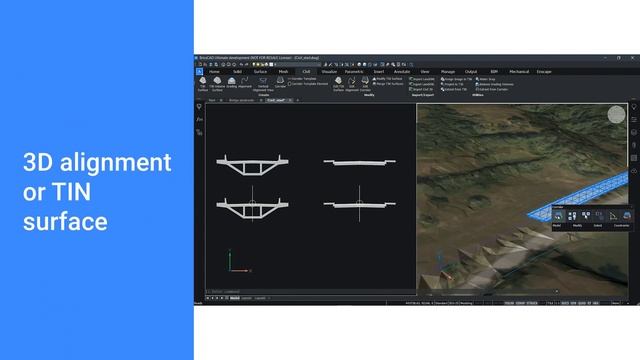The width and height of the screenshot is (640, 360).
Task: Switch to the Layout2 tab
Action: (x=260, y=298)
